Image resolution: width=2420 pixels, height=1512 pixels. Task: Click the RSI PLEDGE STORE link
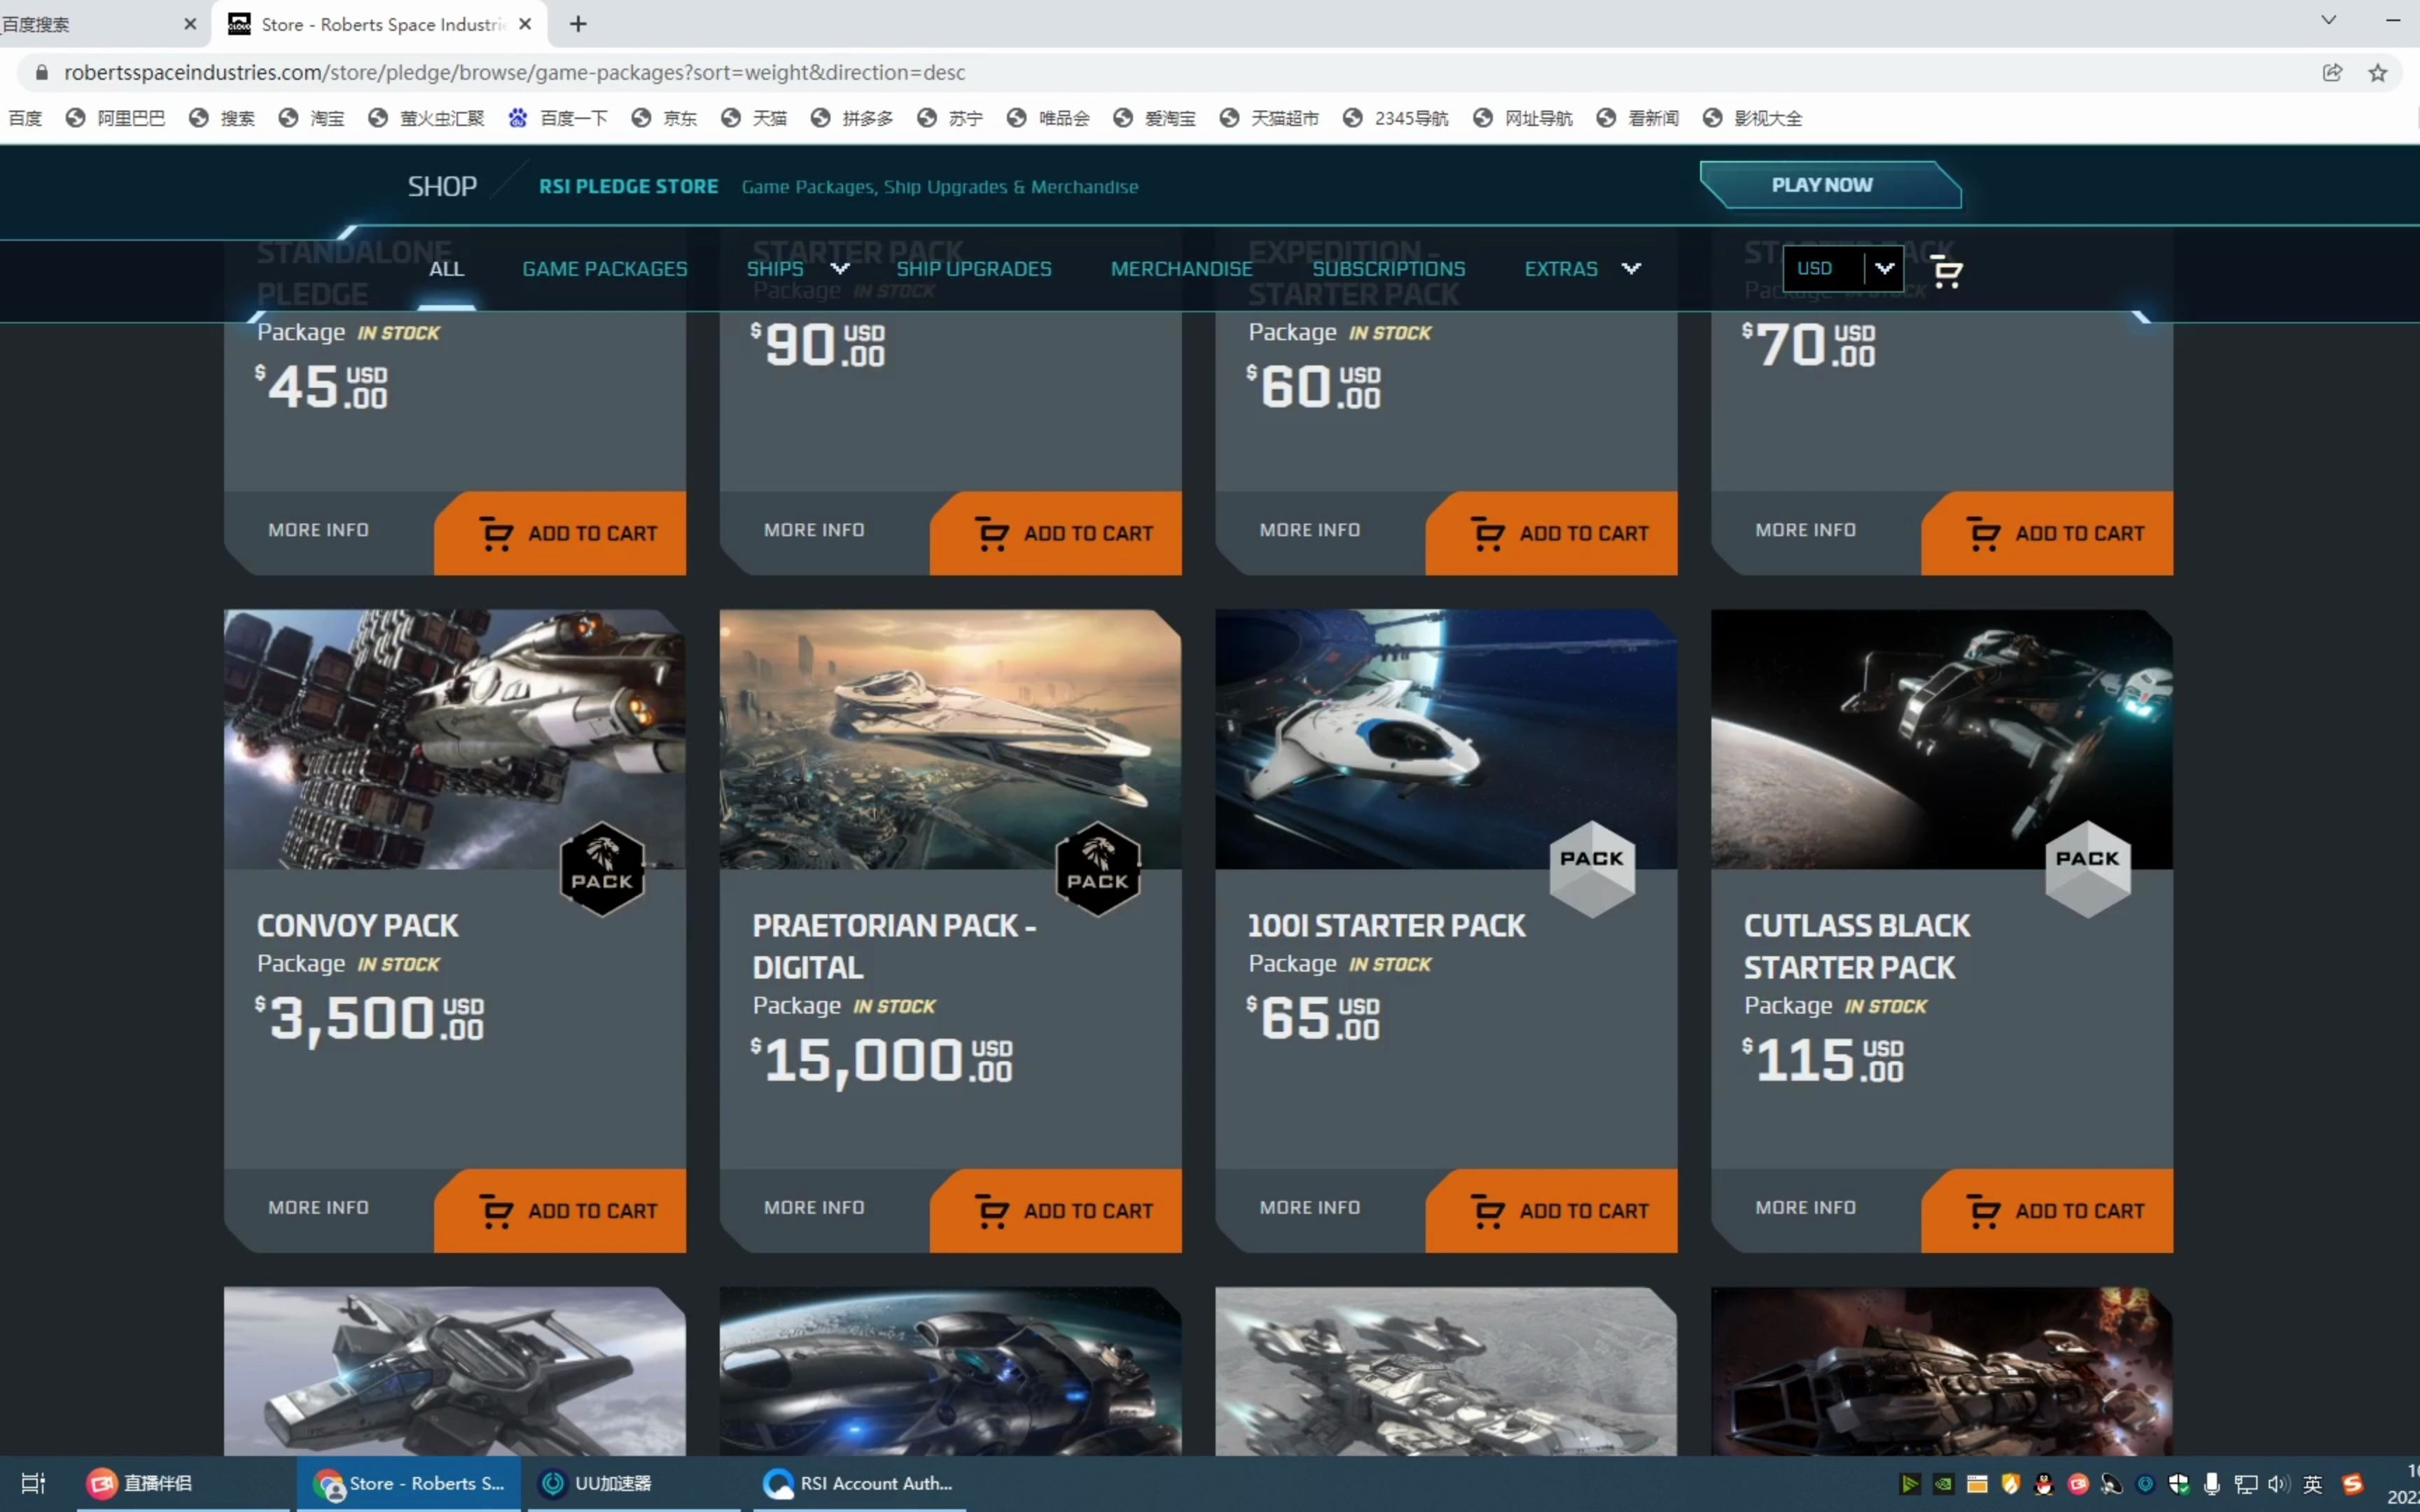point(628,186)
